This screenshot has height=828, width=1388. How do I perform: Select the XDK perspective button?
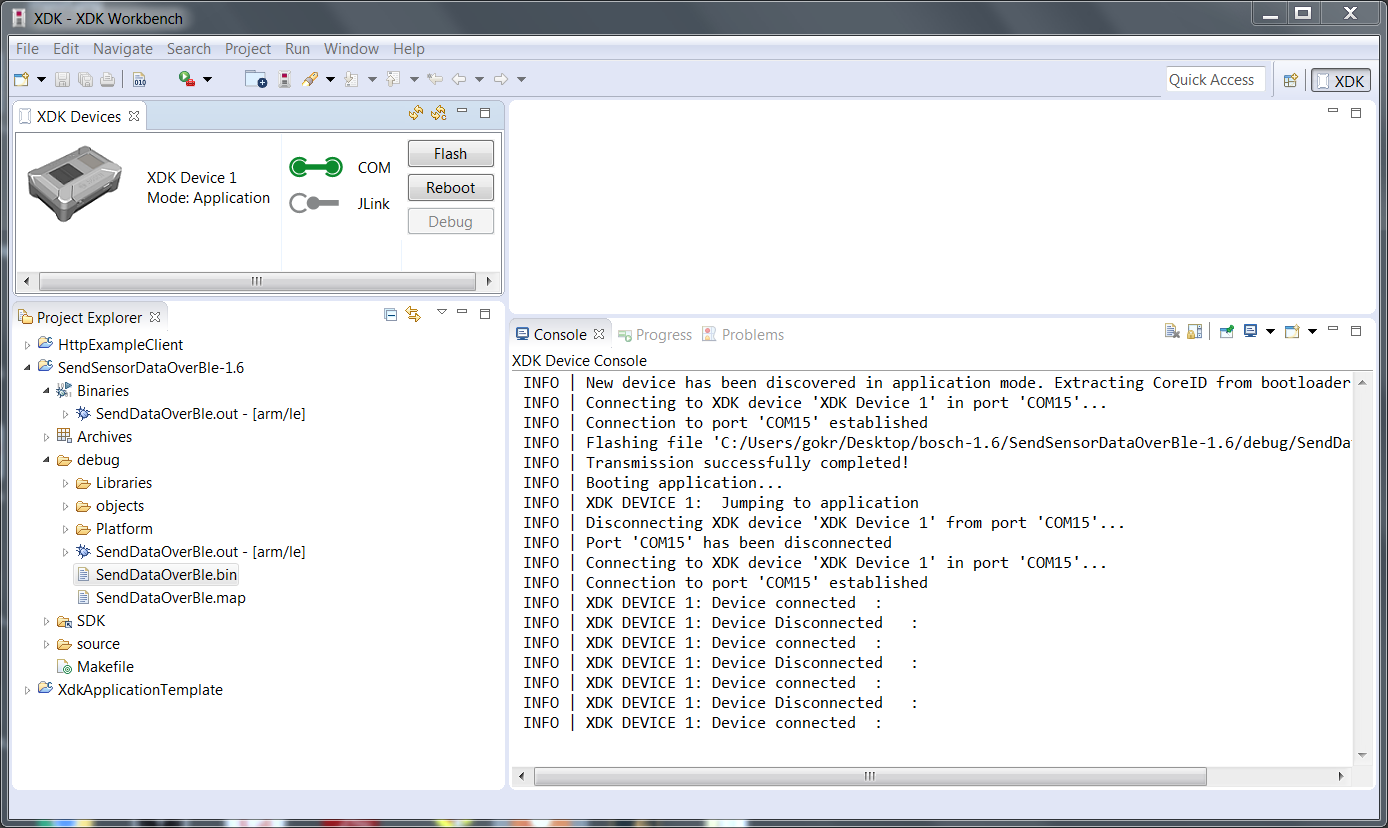1340,81
